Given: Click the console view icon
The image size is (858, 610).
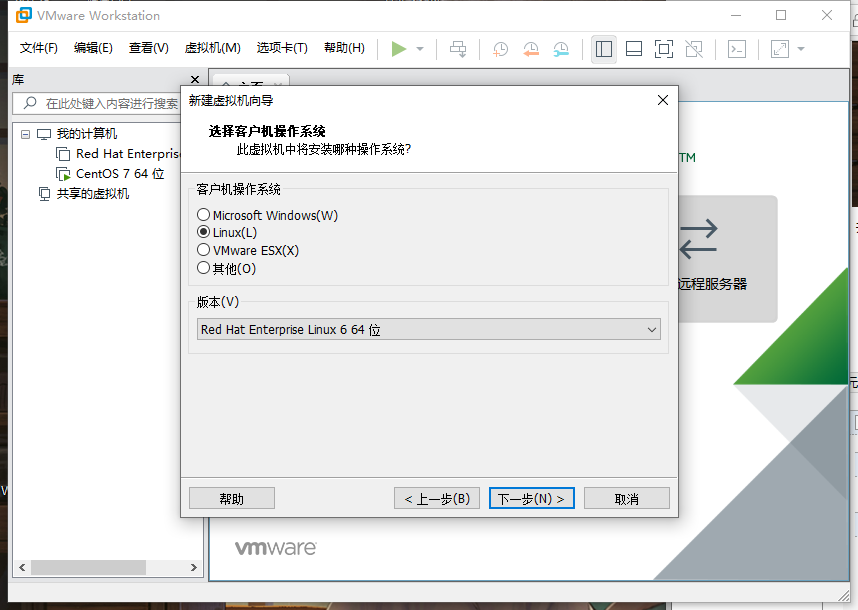Looking at the screenshot, I should point(737,49).
